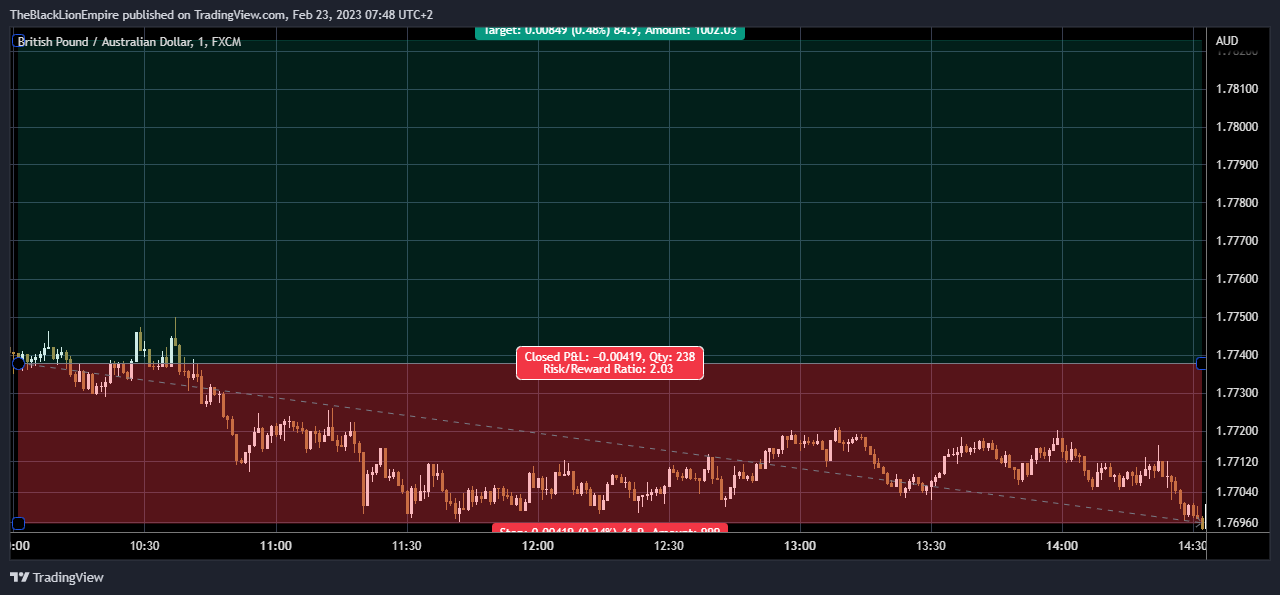Click the FXCM exchange label
The height and width of the screenshot is (595, 1280).
tap(223, 42)
